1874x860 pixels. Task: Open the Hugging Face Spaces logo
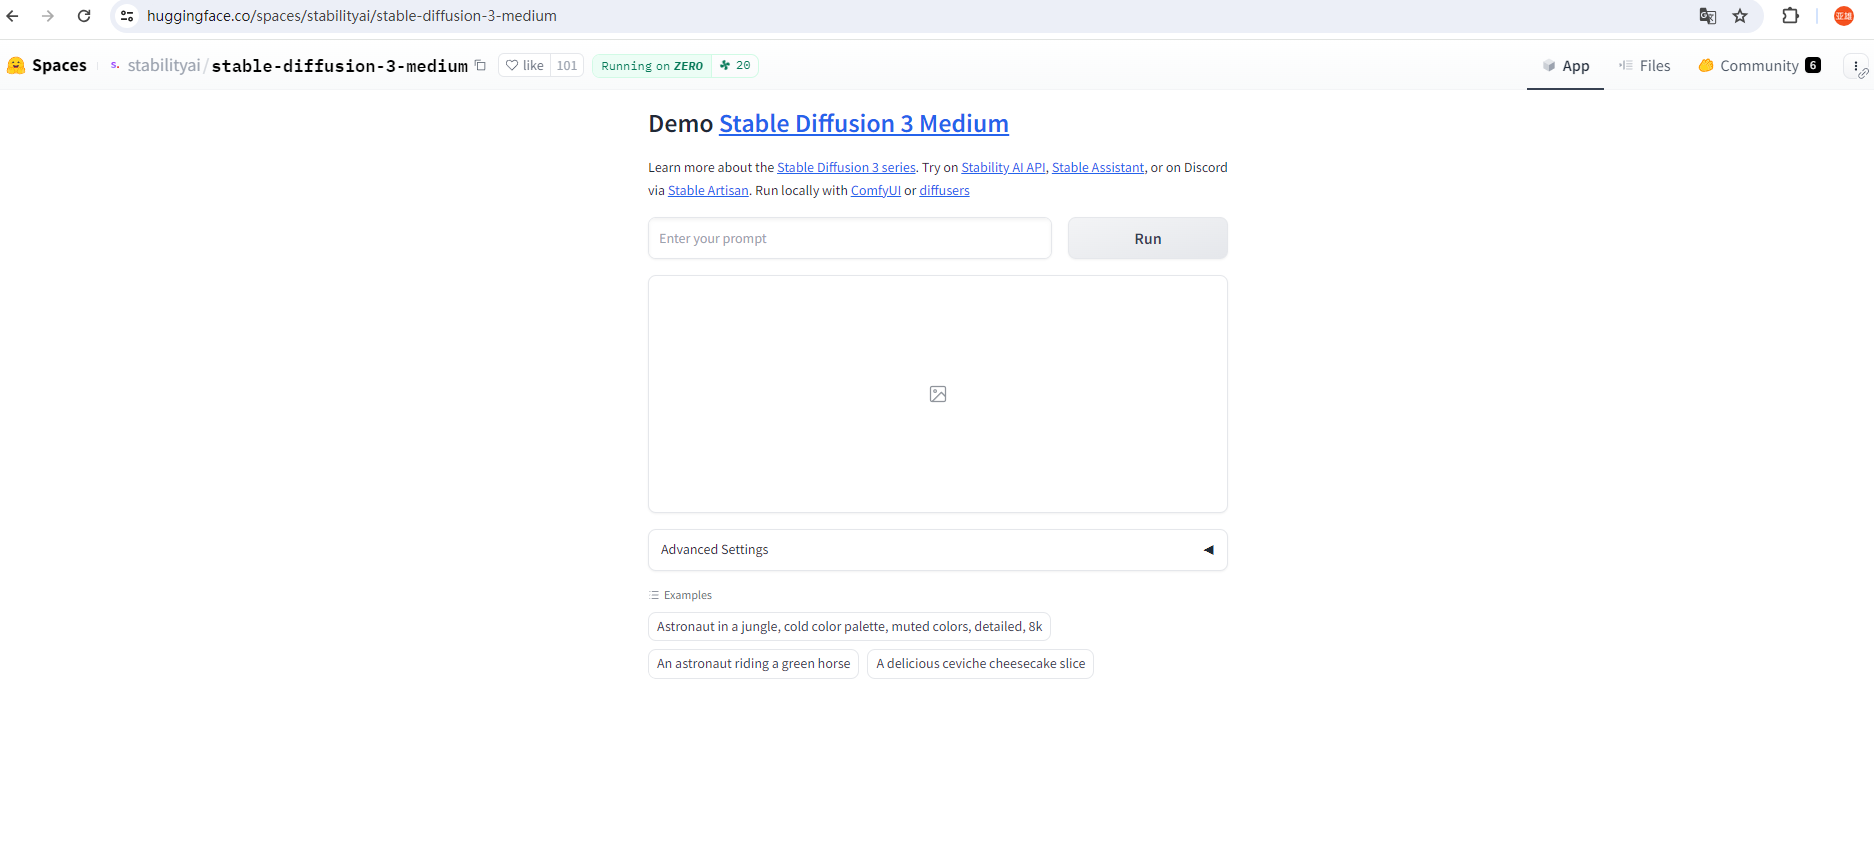click(47, 66)
